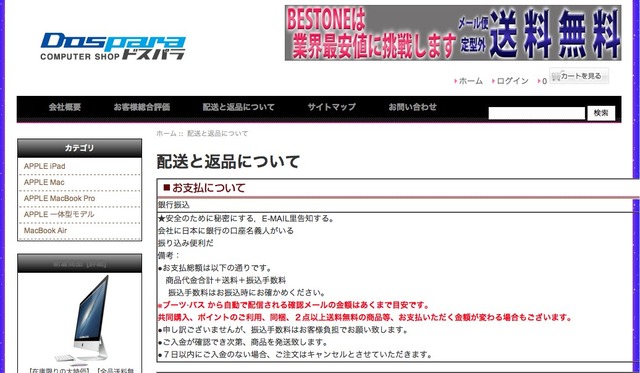
Task: Click the カテゴリ sidebar header
Action: tap(80, 148)
